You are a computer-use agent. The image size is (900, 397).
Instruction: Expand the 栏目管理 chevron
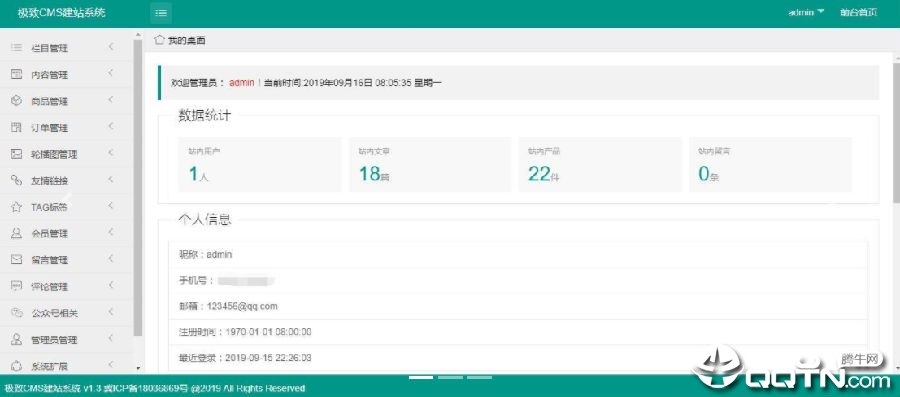coord(110,46)
